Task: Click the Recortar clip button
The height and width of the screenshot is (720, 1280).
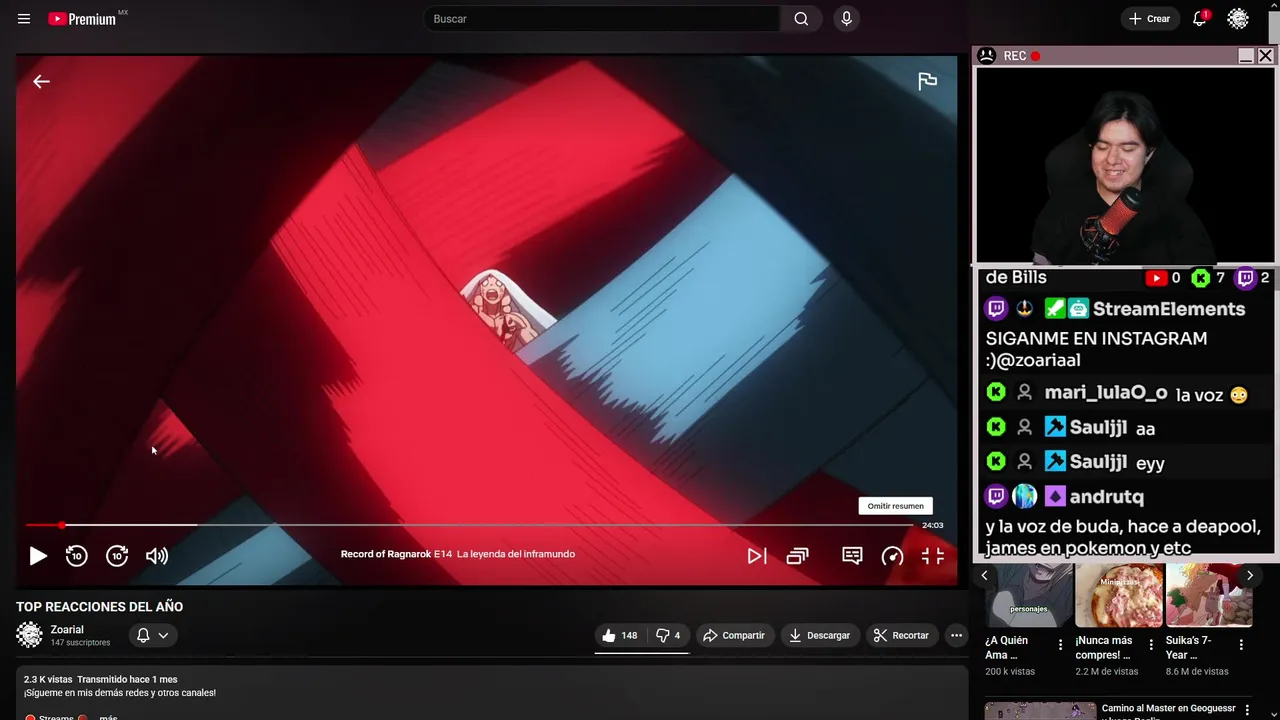Action: click(901, 635)
